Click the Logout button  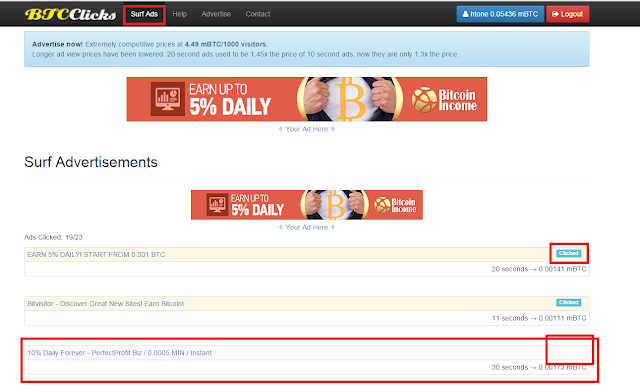pyautogui.click(x=567, y=14)
